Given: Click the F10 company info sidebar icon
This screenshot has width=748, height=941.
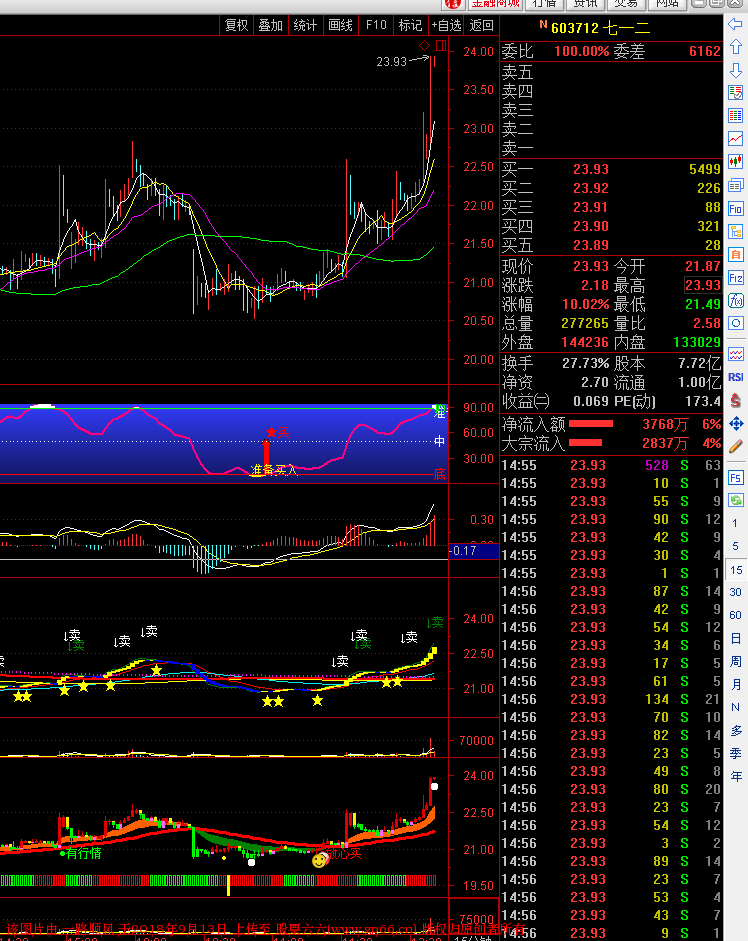Looking at the screenshot, I should 736,209.
